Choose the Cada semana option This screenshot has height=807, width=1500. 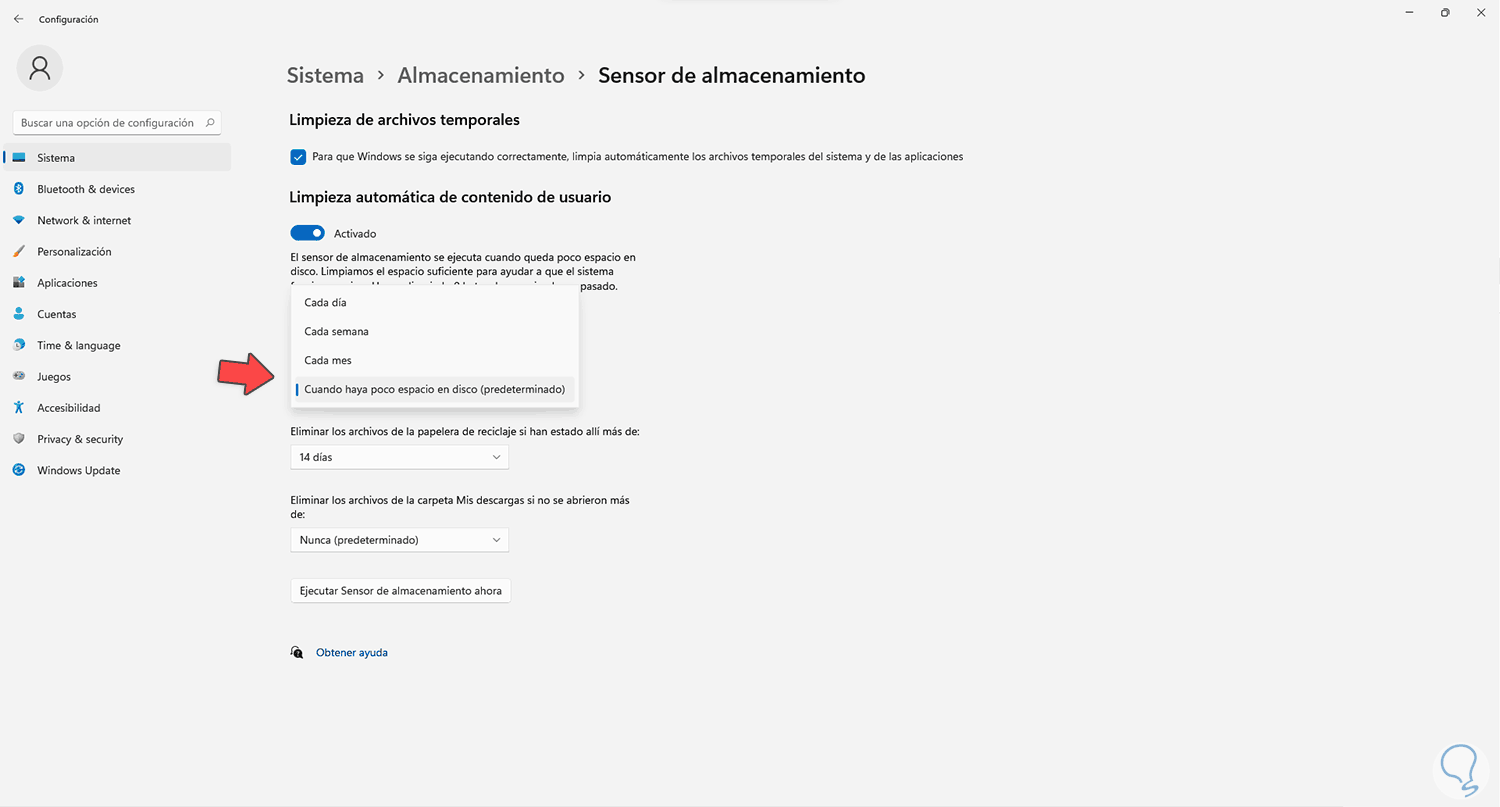point(337,332)
